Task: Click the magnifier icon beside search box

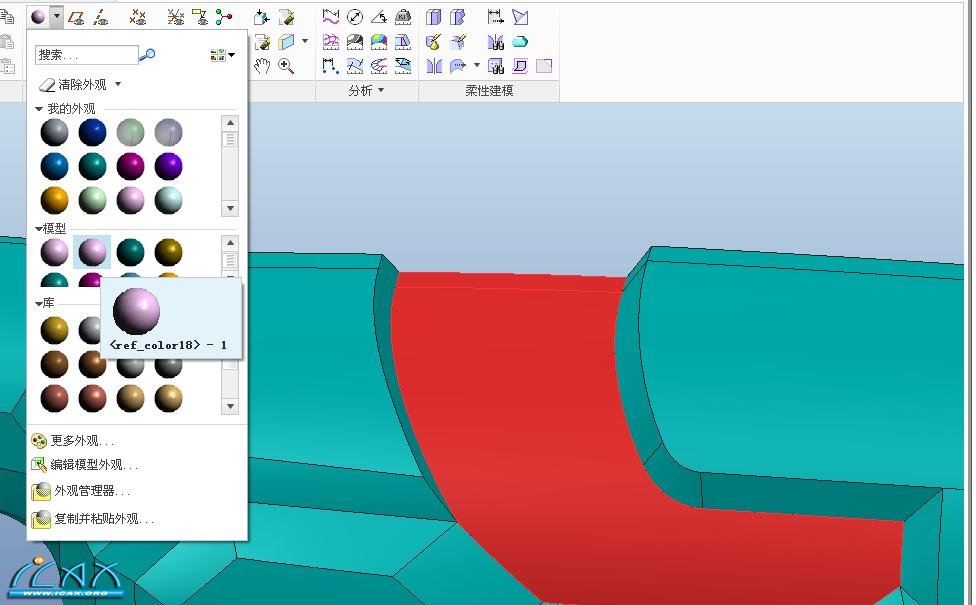Action: (148, 55)
